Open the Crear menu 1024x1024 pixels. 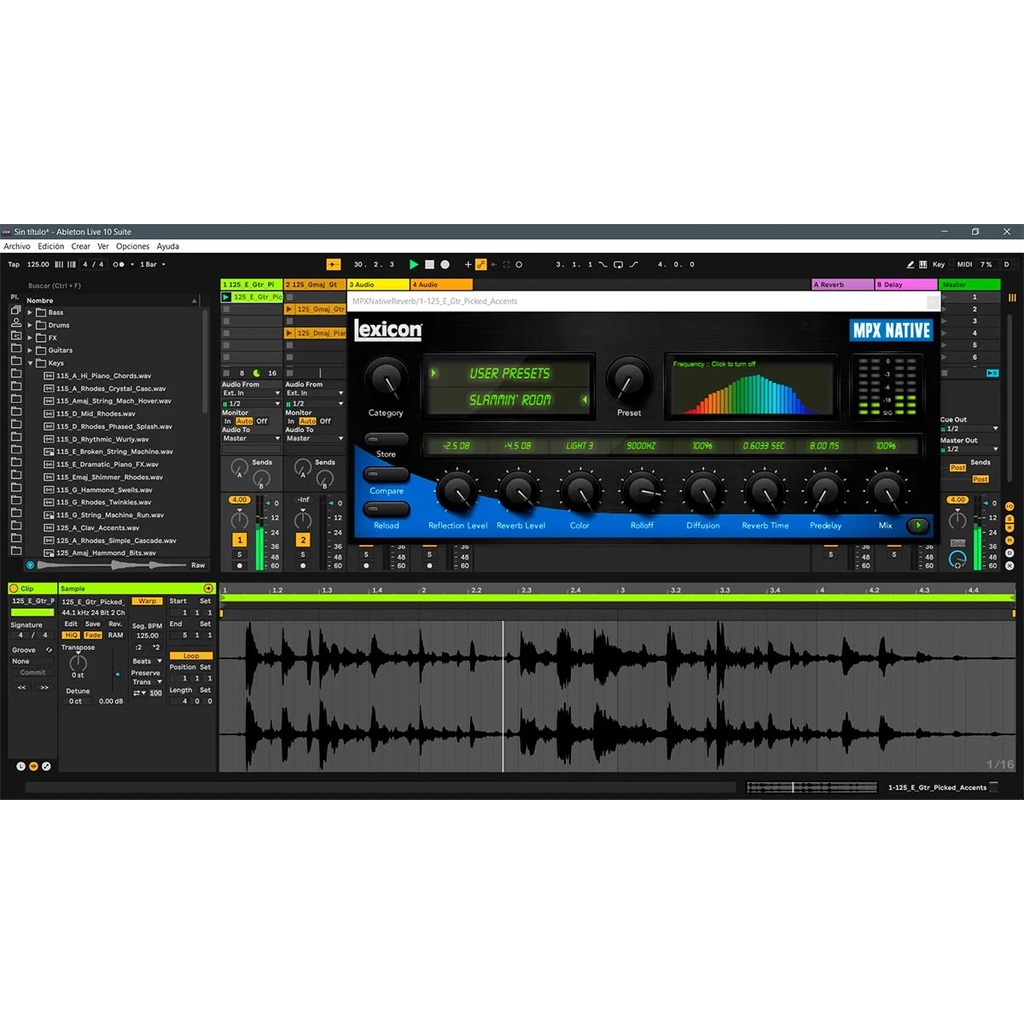80,246
